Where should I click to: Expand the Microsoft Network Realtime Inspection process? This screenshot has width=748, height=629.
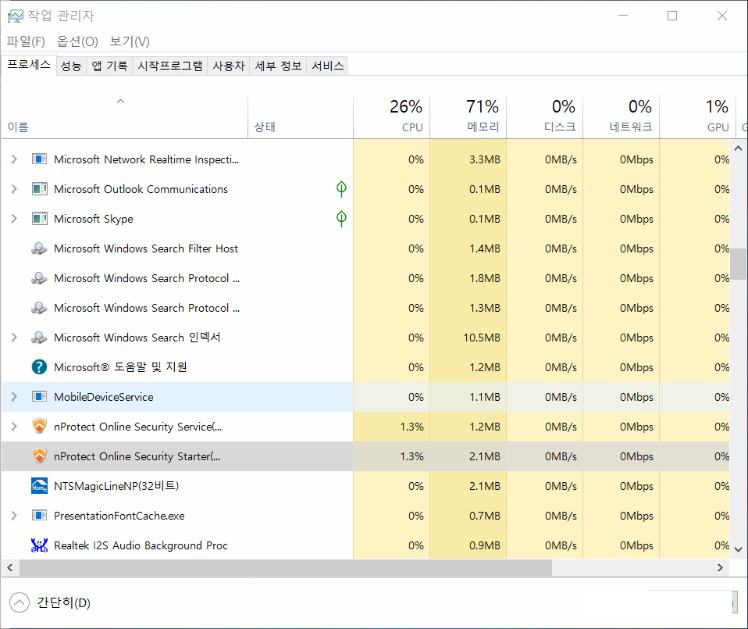point(14,159)
